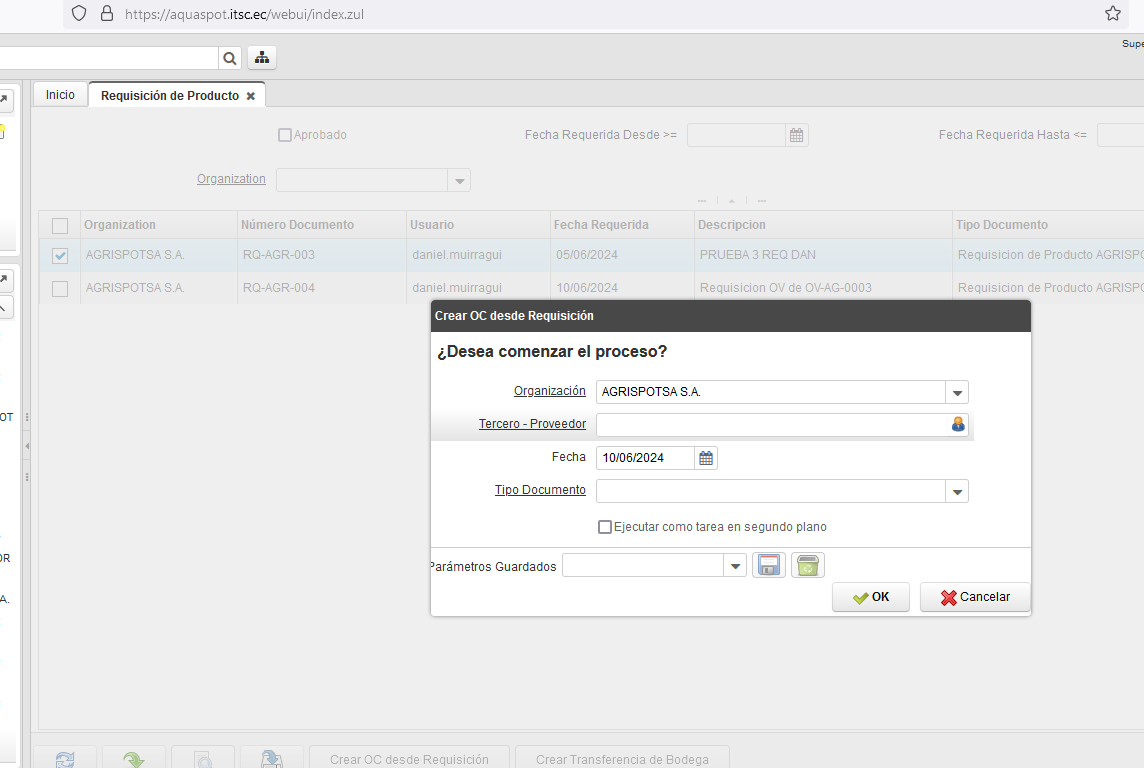Open the menu tree hierarchy icon
The width and height of the screenshot is (1144, 768).
pos(262,58)
